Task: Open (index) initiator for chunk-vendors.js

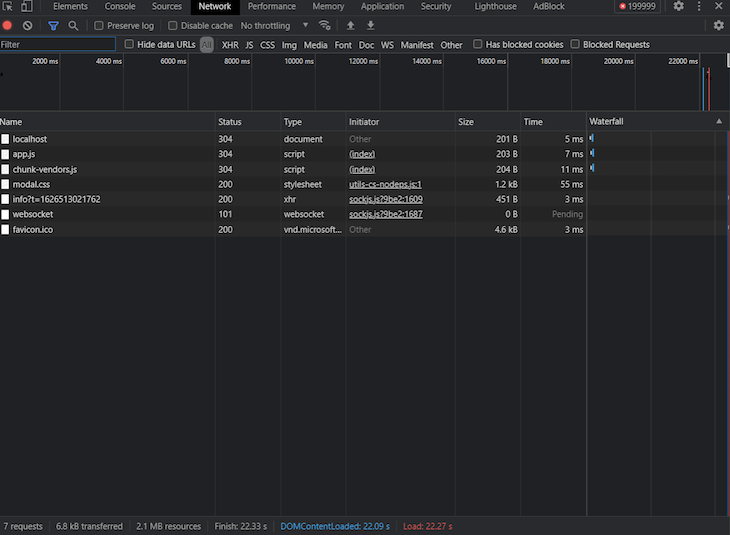Action: pyautogui.click(x=362, y=169)
